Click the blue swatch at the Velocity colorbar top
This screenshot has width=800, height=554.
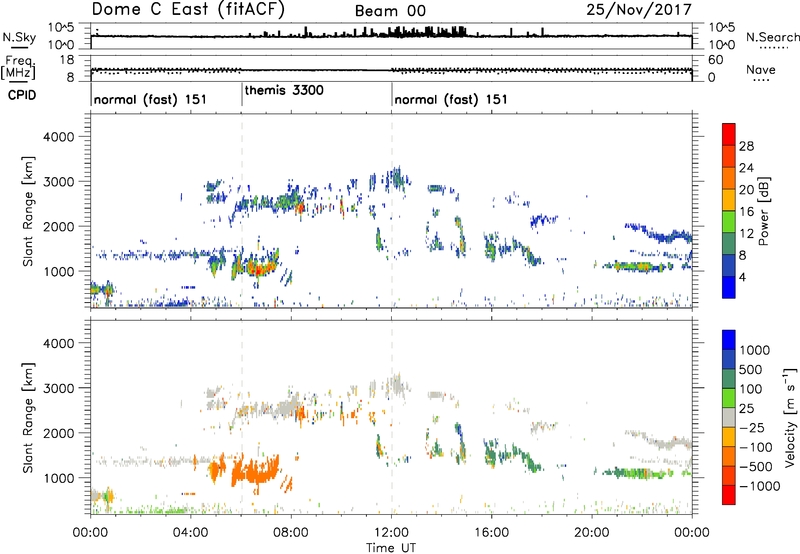[729, 340]
